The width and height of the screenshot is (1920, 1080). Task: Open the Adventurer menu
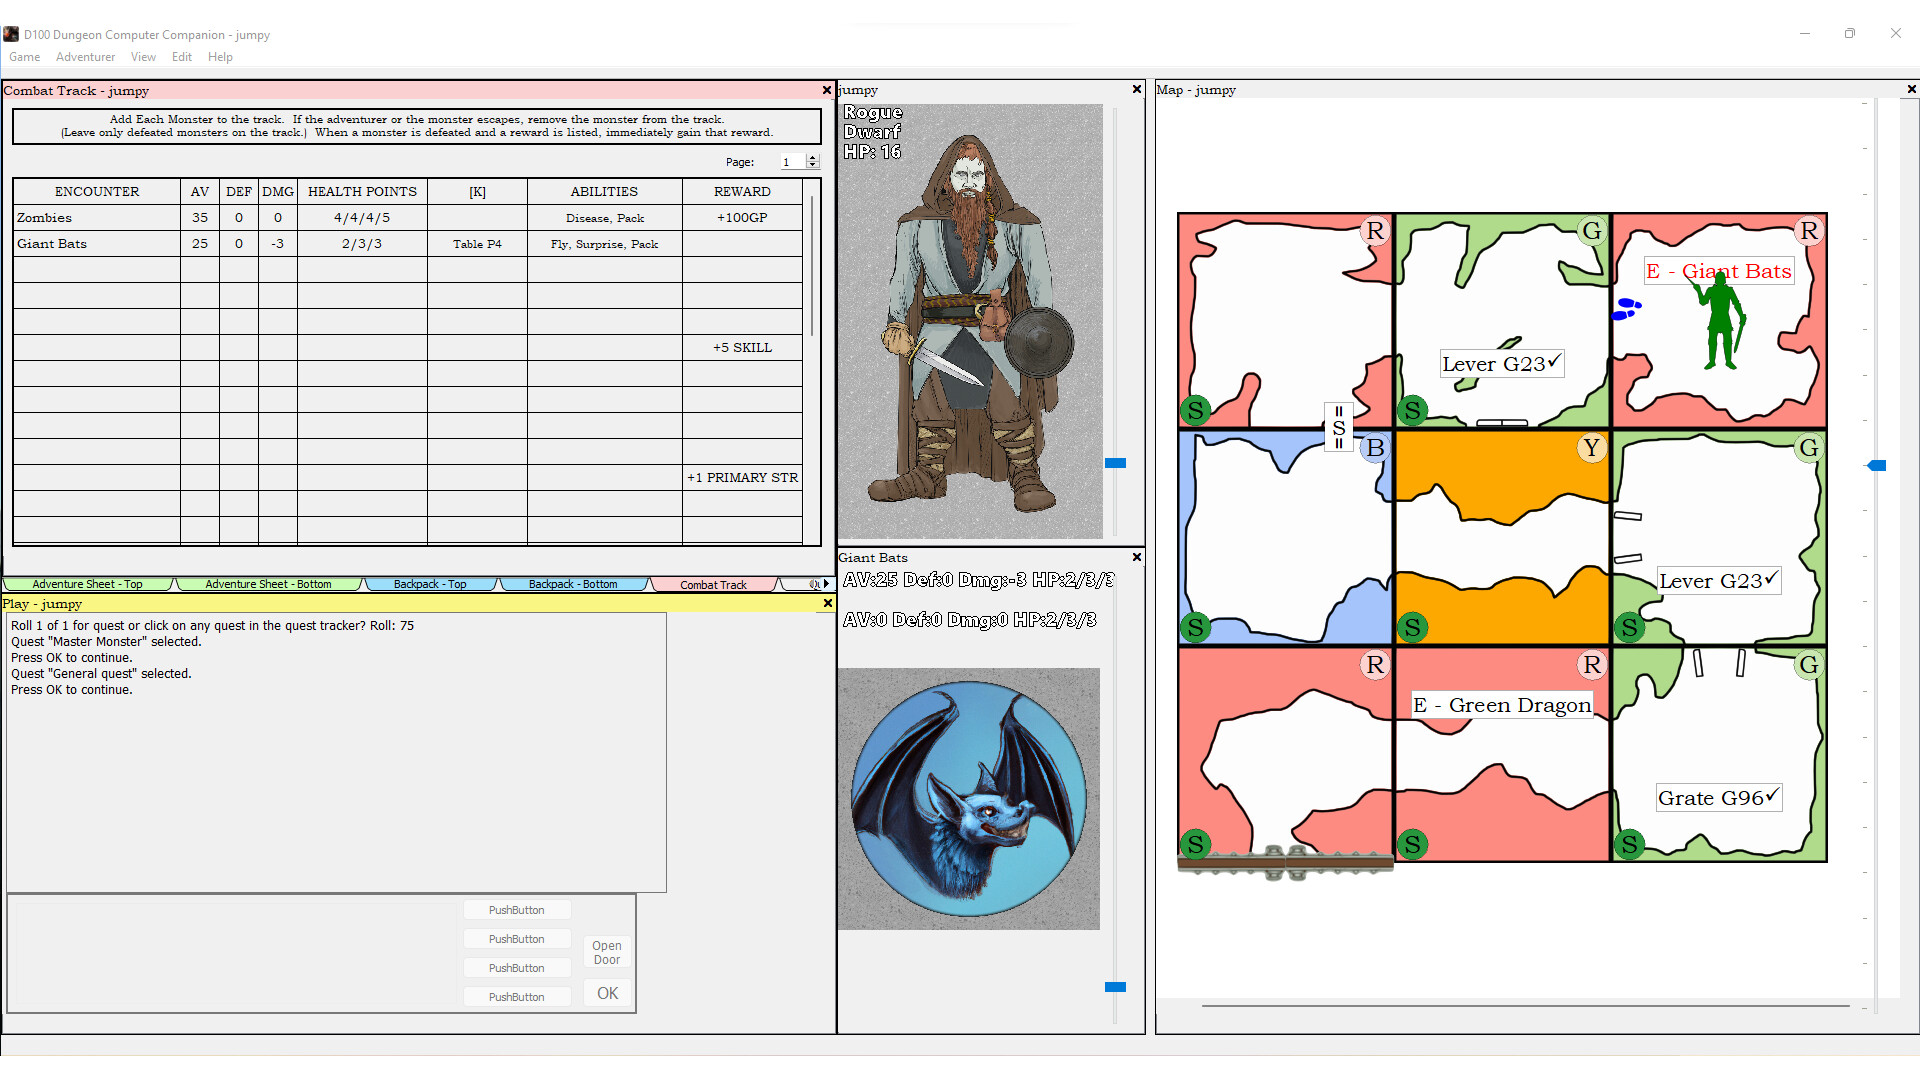pyautogui.click(x=85, y=57)
